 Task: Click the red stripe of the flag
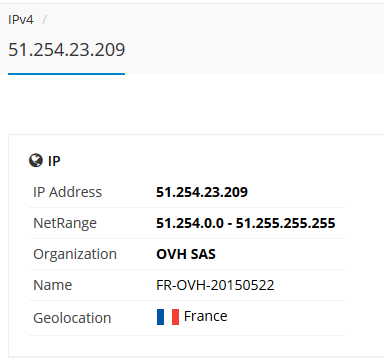[x=175, y=317]
